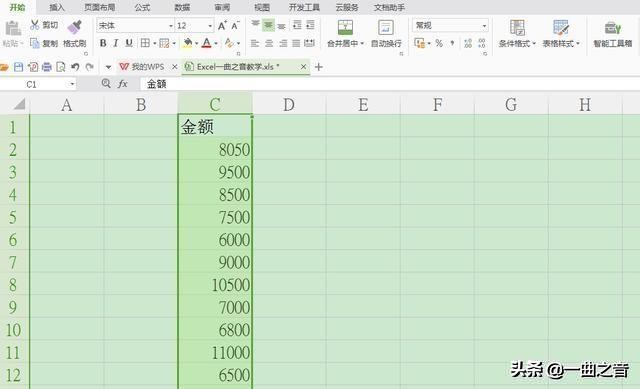Click the Wrap Text (自动换行) icon
The width and height of the screenshot is (640, 389).
pyautogui.click(x=386, y=27)
